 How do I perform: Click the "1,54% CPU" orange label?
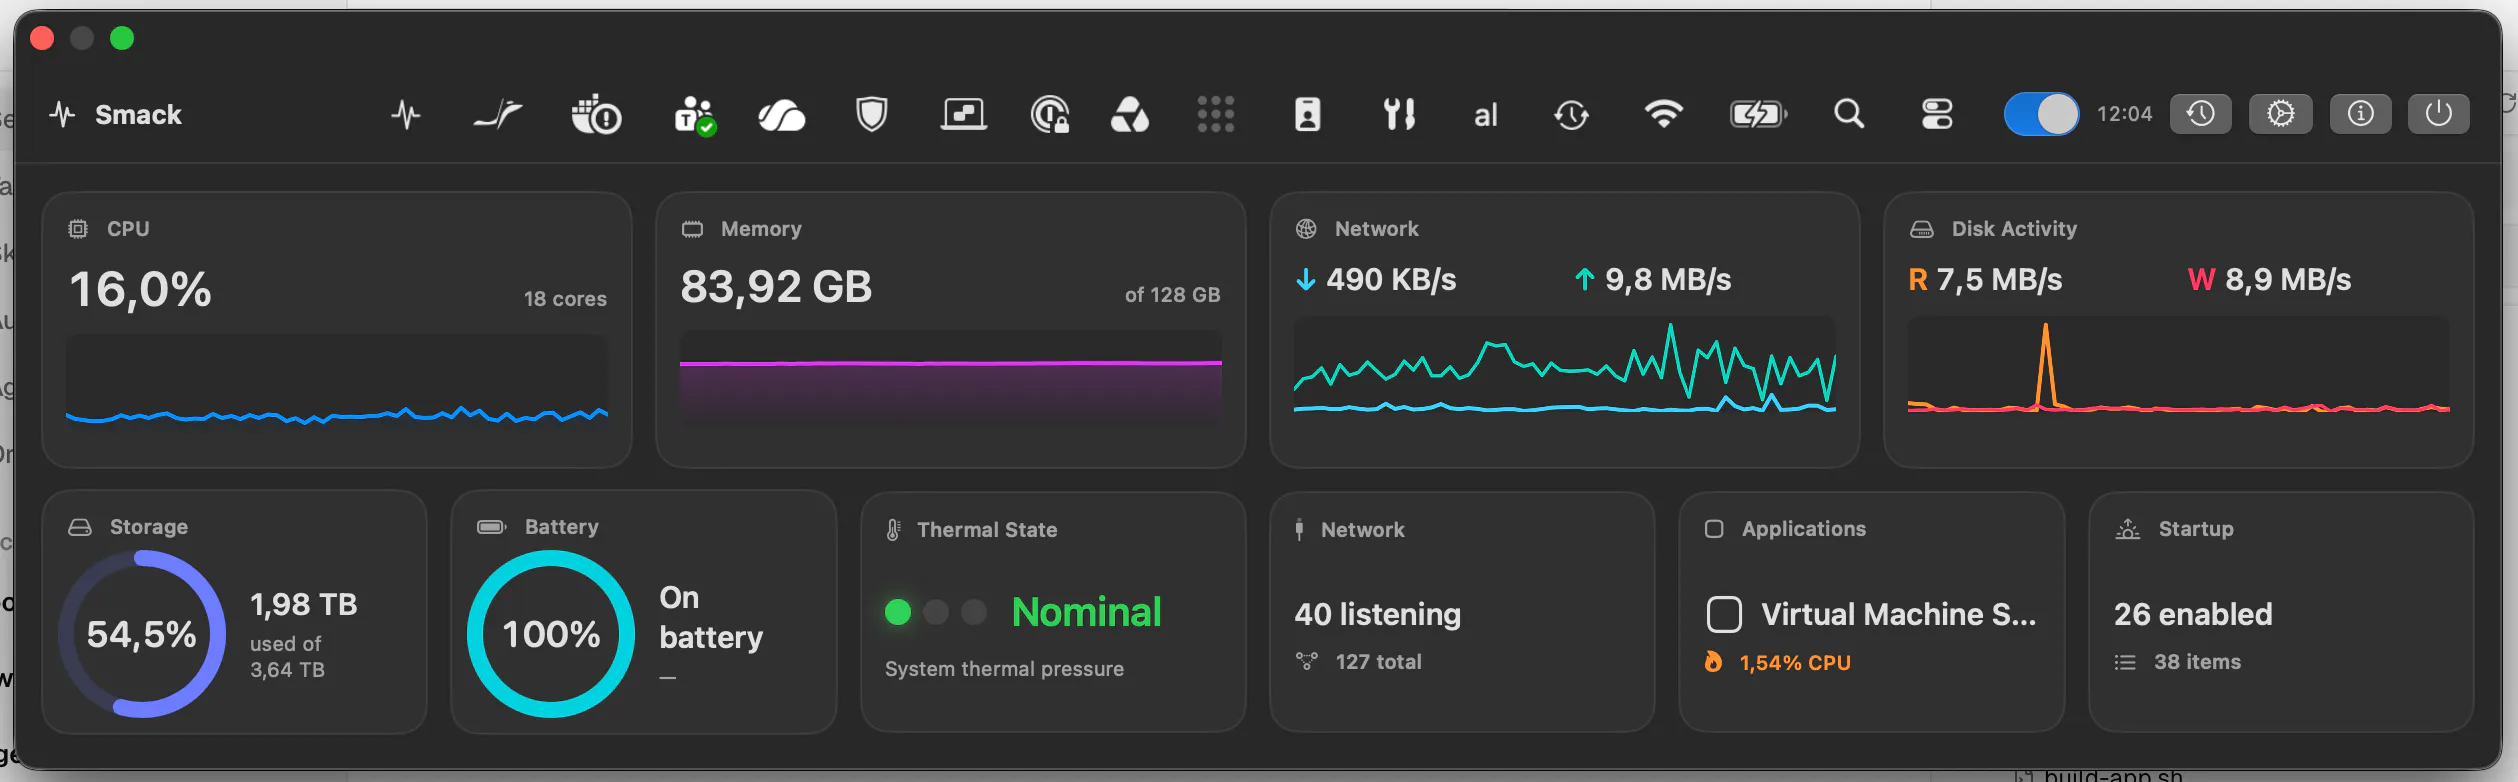click(1795, 662)
